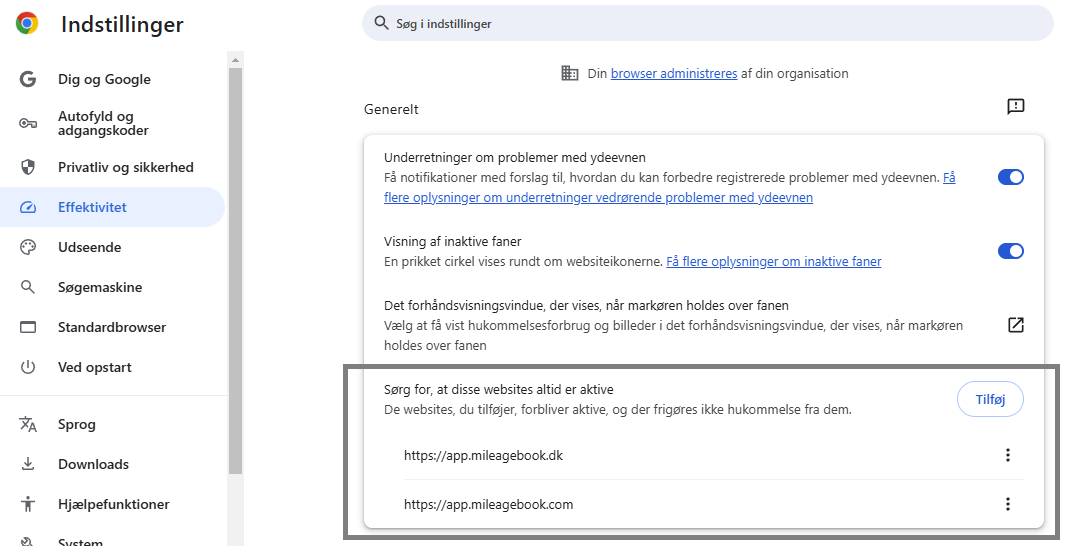
Task: Open Ved opstart settings
Action: [112, 367]
